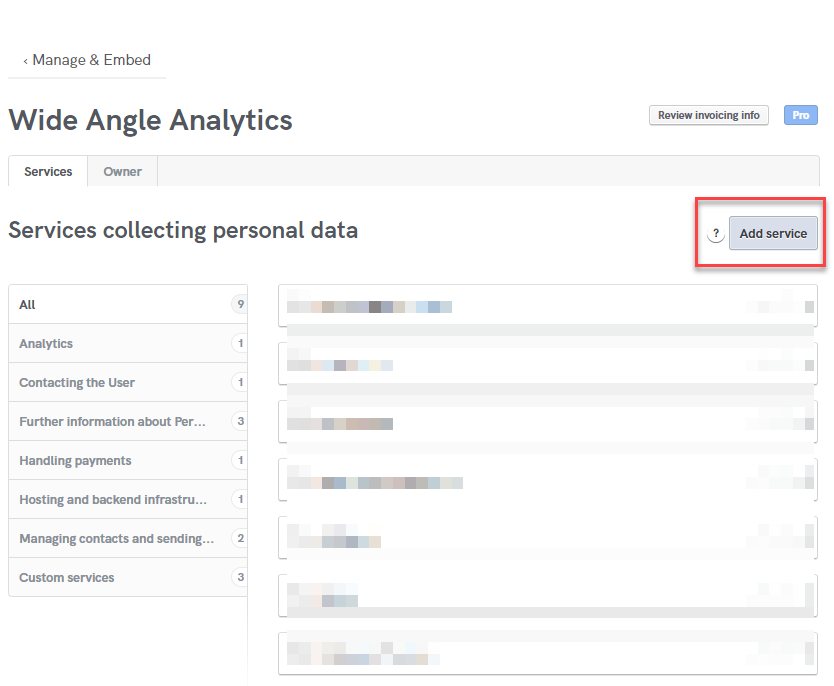Click the Add service button

(x=773, y=233)
